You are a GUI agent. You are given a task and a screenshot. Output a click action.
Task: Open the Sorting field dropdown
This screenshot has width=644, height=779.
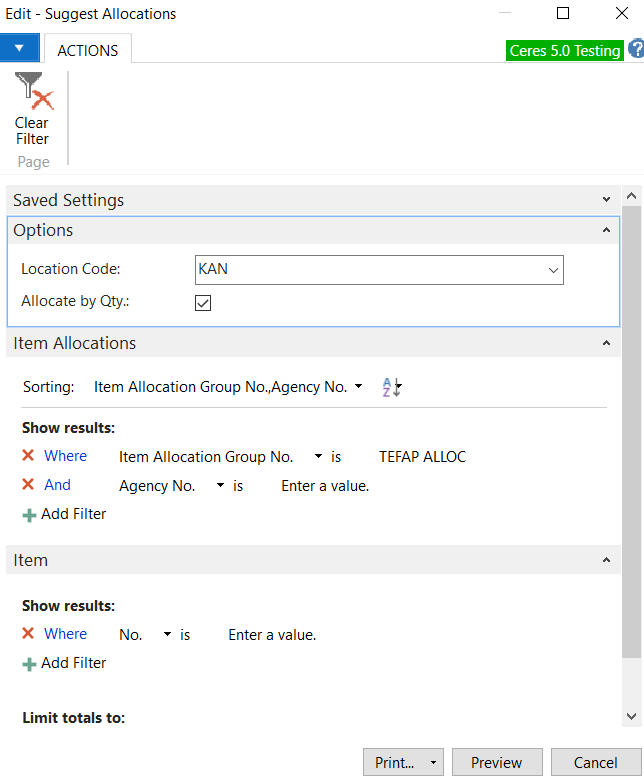pyautogui.click(x=358, y=387)
